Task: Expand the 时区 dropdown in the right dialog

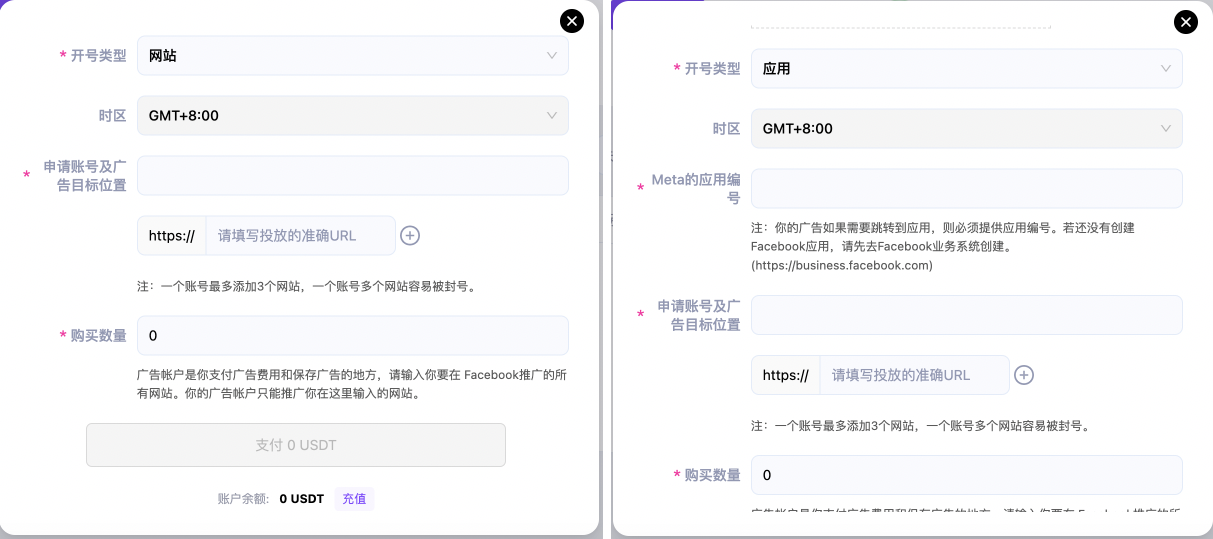Action: (966, 129)
